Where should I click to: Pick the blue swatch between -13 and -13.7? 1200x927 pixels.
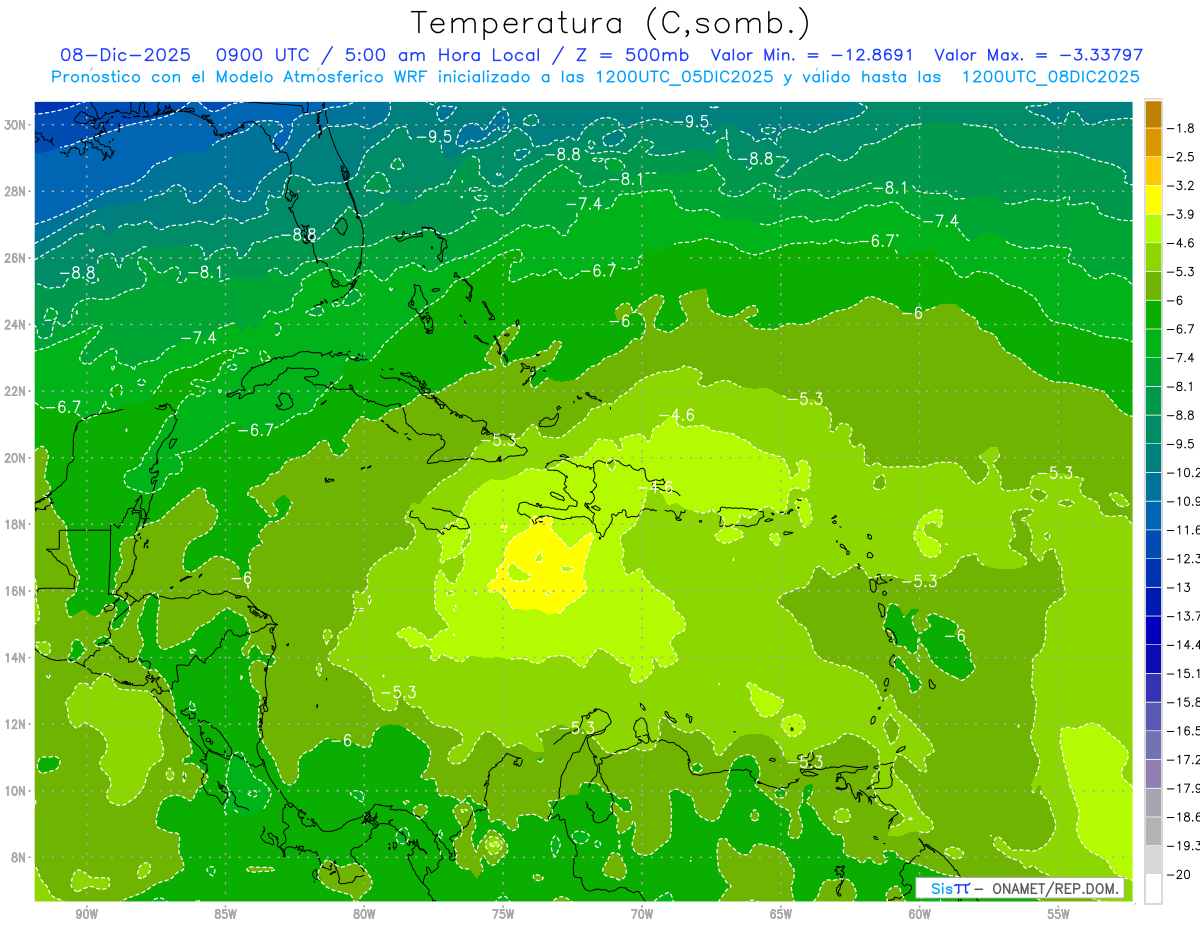1154,601
